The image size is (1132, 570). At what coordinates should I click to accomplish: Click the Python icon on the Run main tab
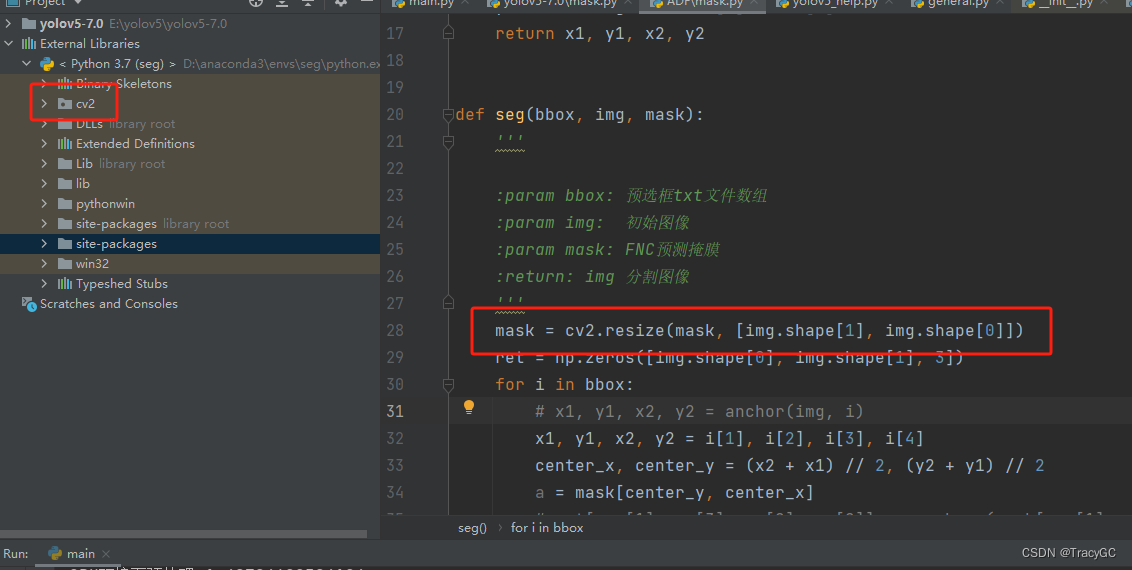tap(55, 553)
